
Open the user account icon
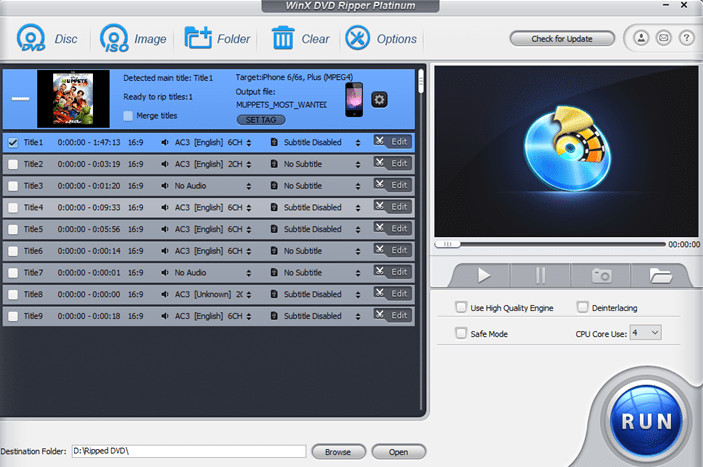(641, 38)
